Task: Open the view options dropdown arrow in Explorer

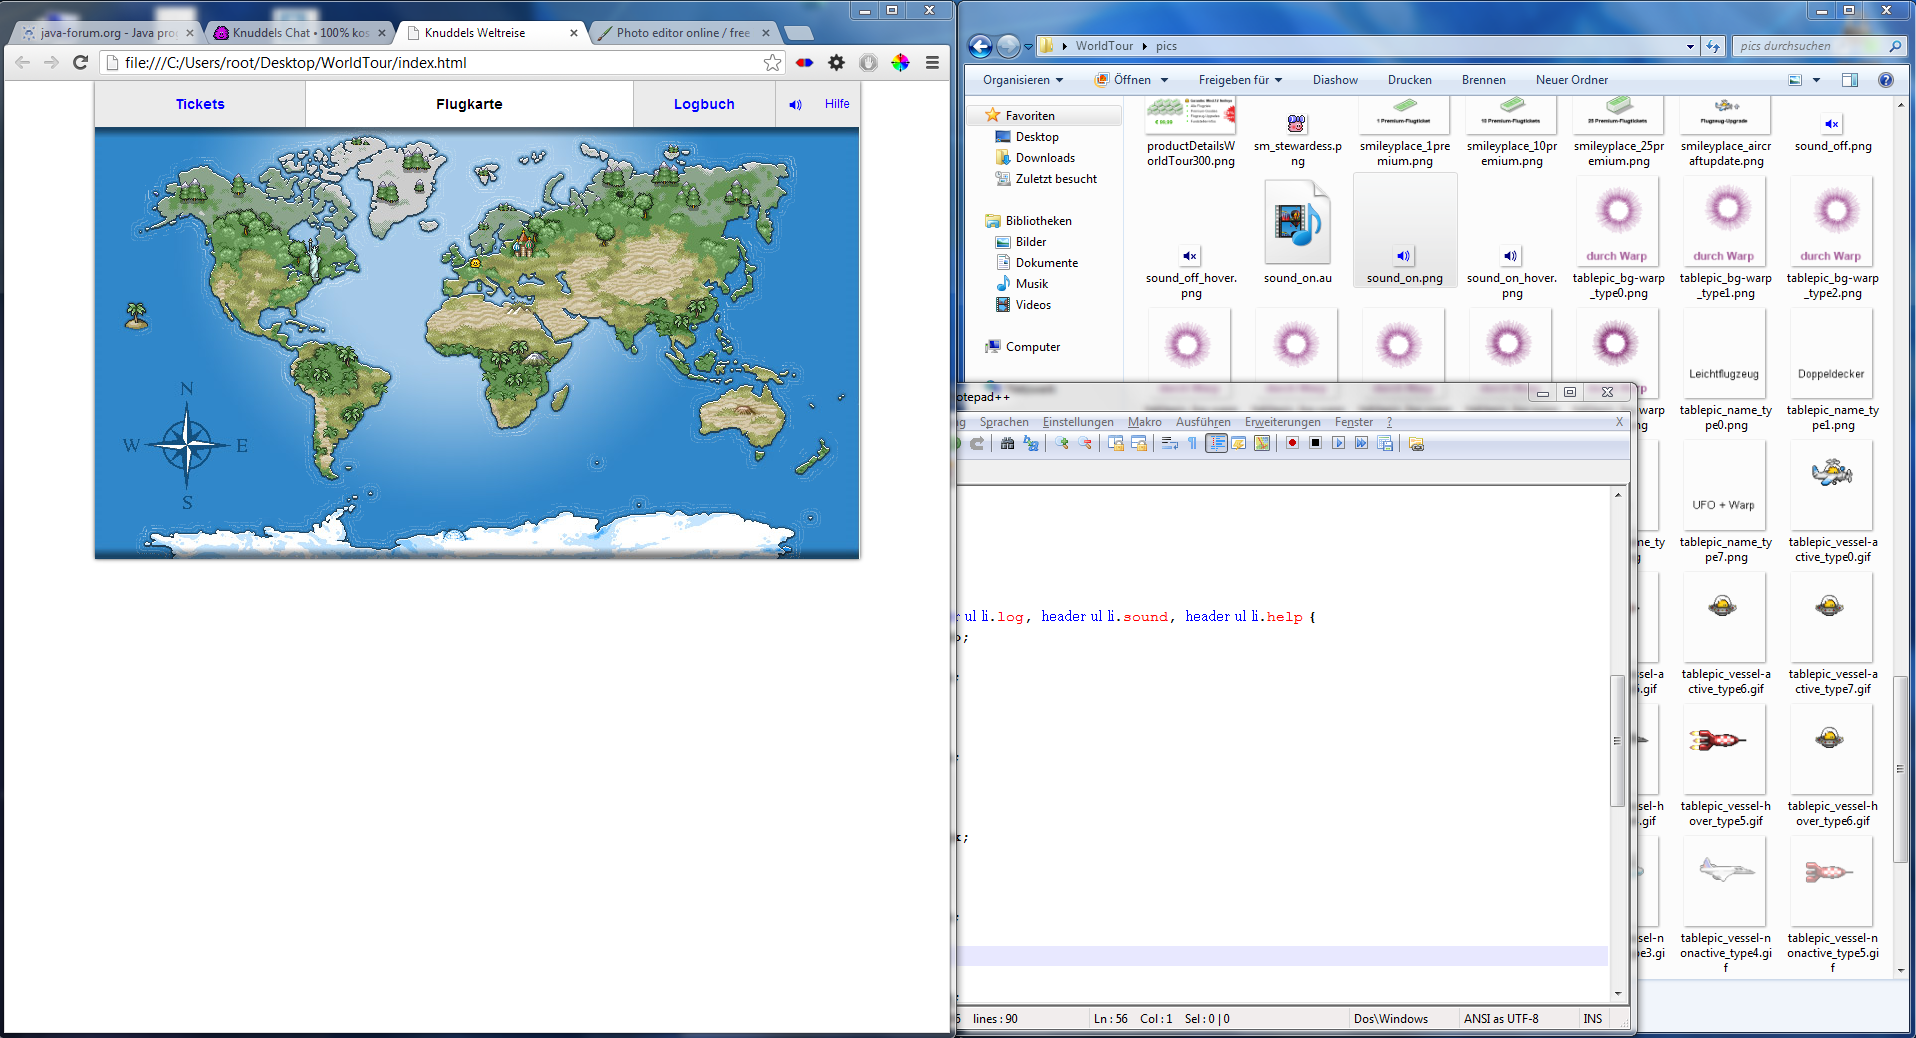Action: tap(1816, 80)
